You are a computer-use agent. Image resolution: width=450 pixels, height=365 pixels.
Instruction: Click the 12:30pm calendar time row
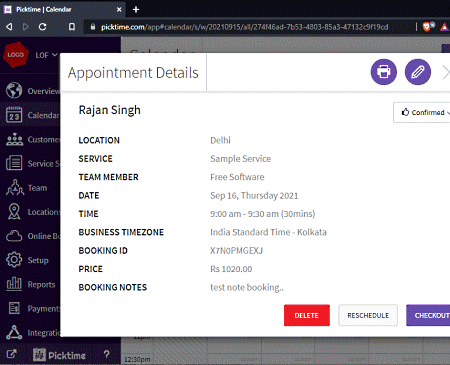[x=137, y=359]
